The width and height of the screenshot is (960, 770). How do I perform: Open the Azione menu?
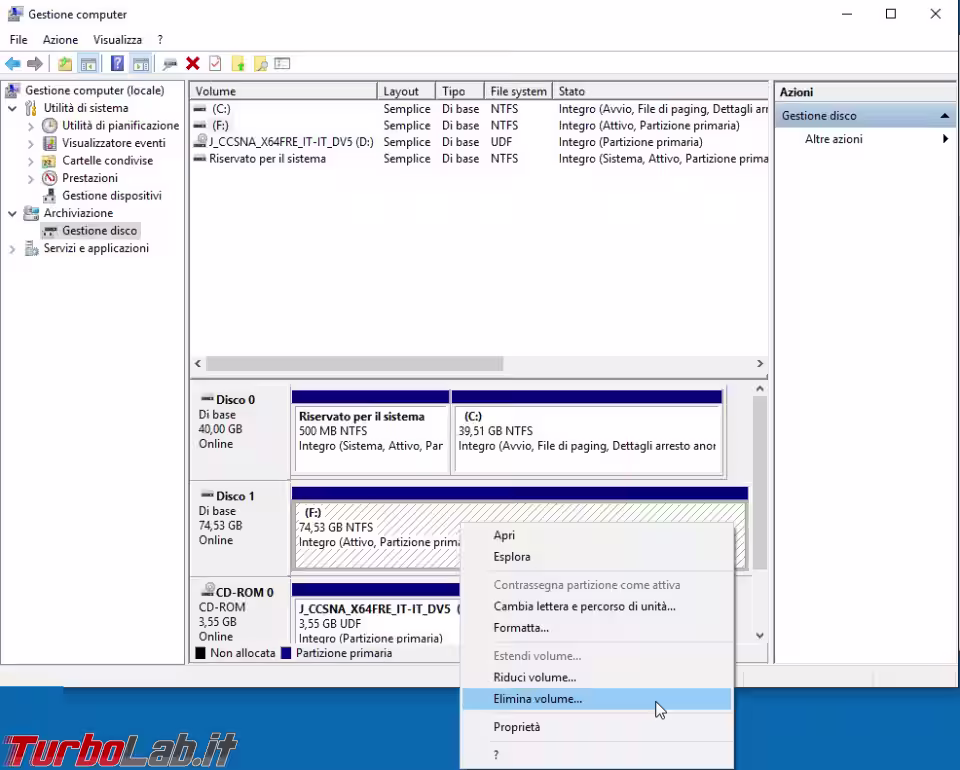coord(60,40)
